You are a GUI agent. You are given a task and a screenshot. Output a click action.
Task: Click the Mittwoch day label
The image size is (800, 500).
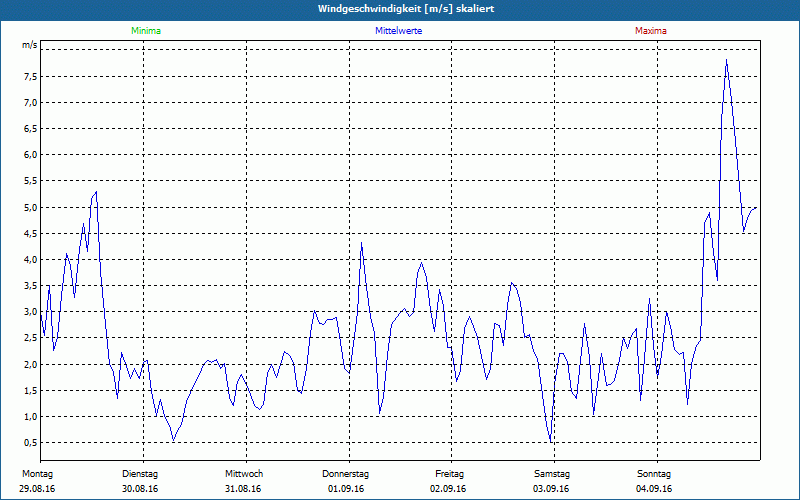(244, 474)
